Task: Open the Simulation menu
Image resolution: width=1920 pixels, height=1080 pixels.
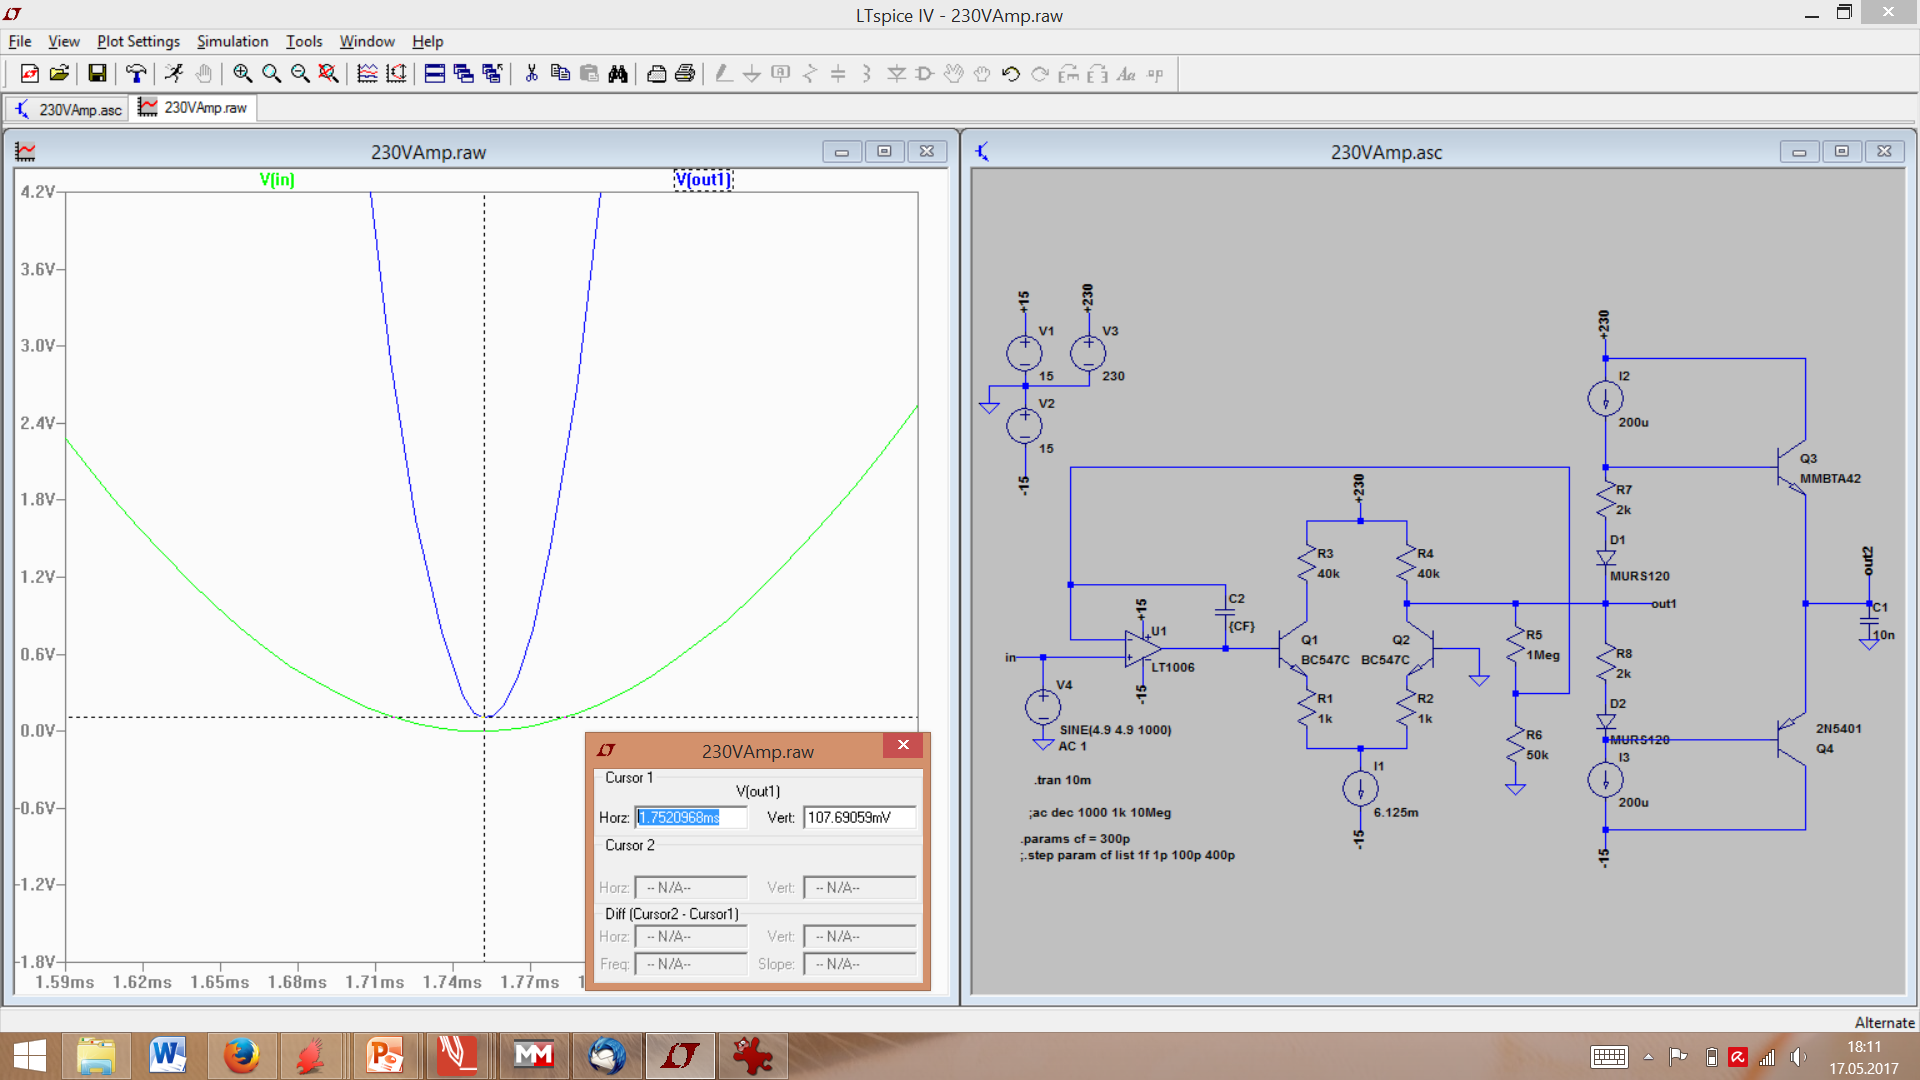Action: pyautogui.click(x=232, y=41)
